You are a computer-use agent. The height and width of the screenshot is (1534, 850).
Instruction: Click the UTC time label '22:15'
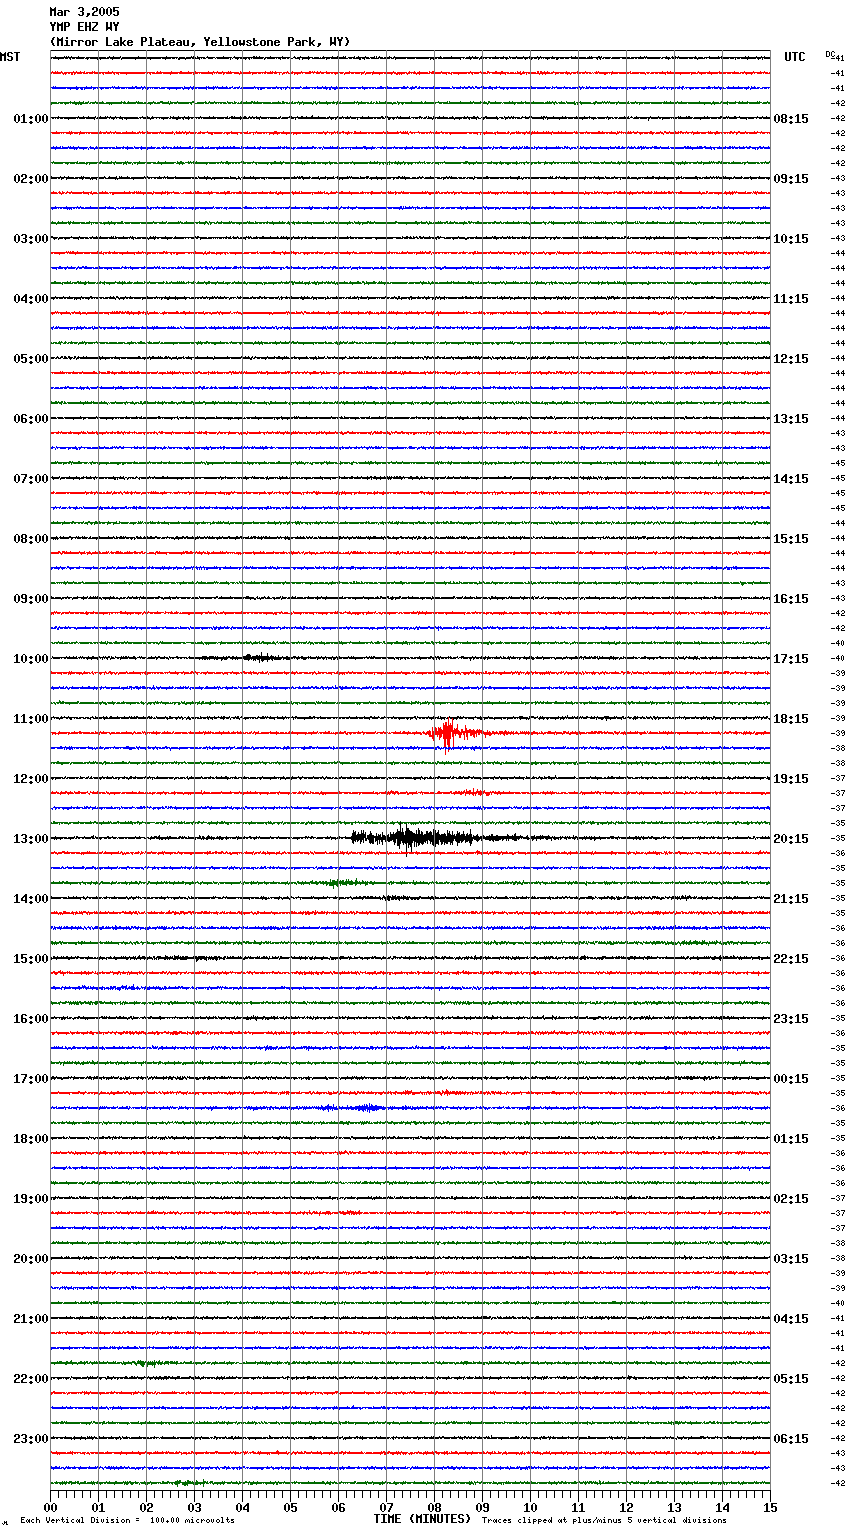(x=791, y=959)
